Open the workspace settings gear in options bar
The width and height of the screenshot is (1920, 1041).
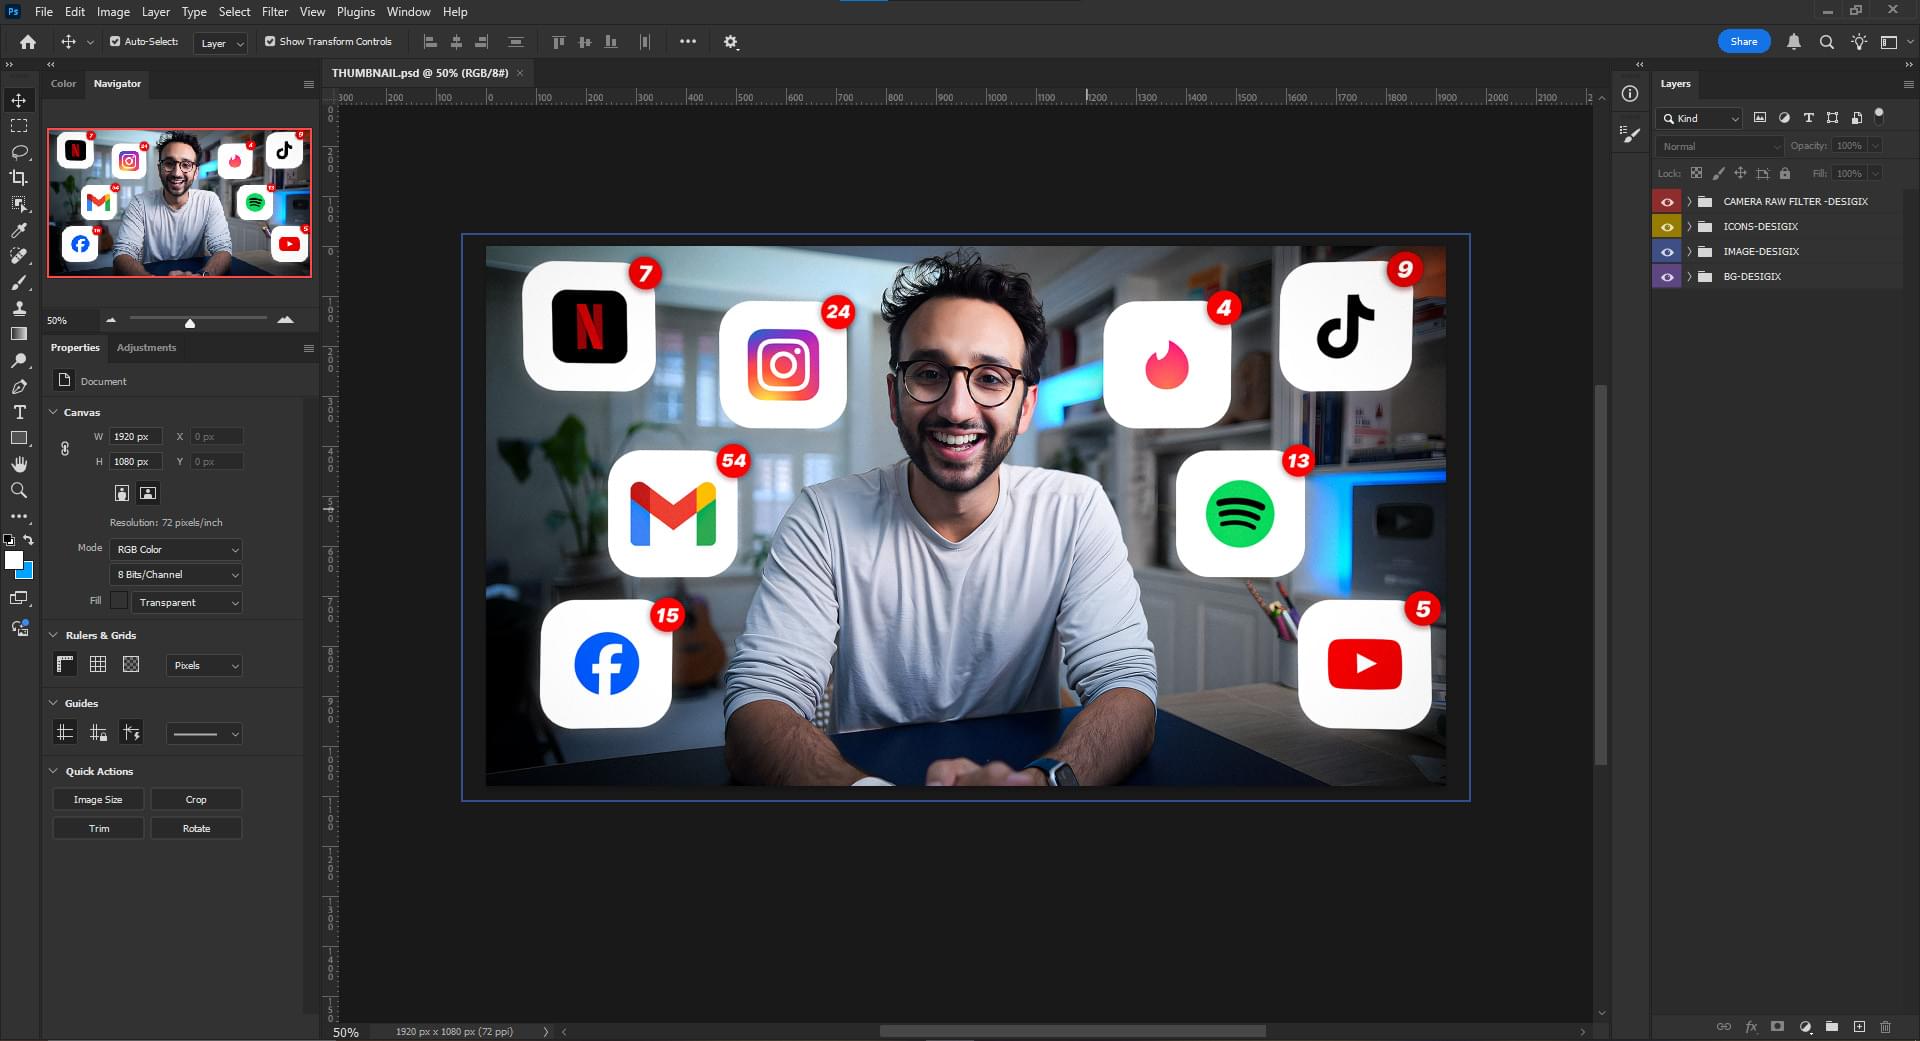point(731,42)
